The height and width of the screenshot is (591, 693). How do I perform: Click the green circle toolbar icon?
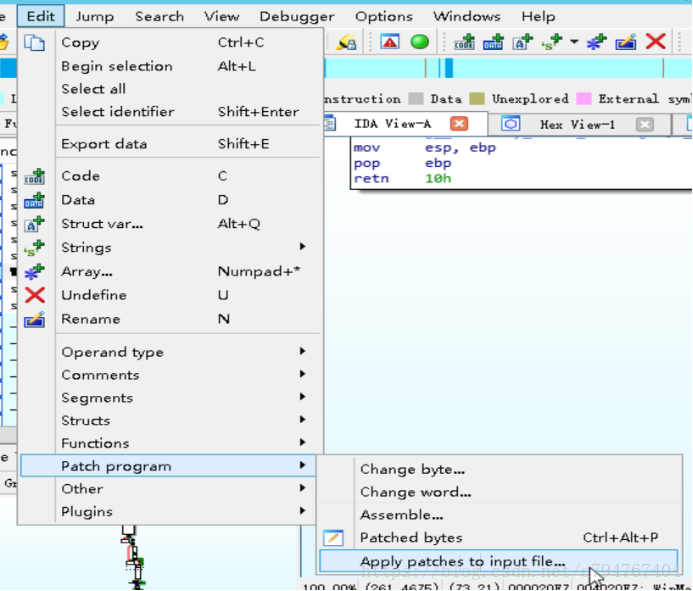(x=420, y=42)
